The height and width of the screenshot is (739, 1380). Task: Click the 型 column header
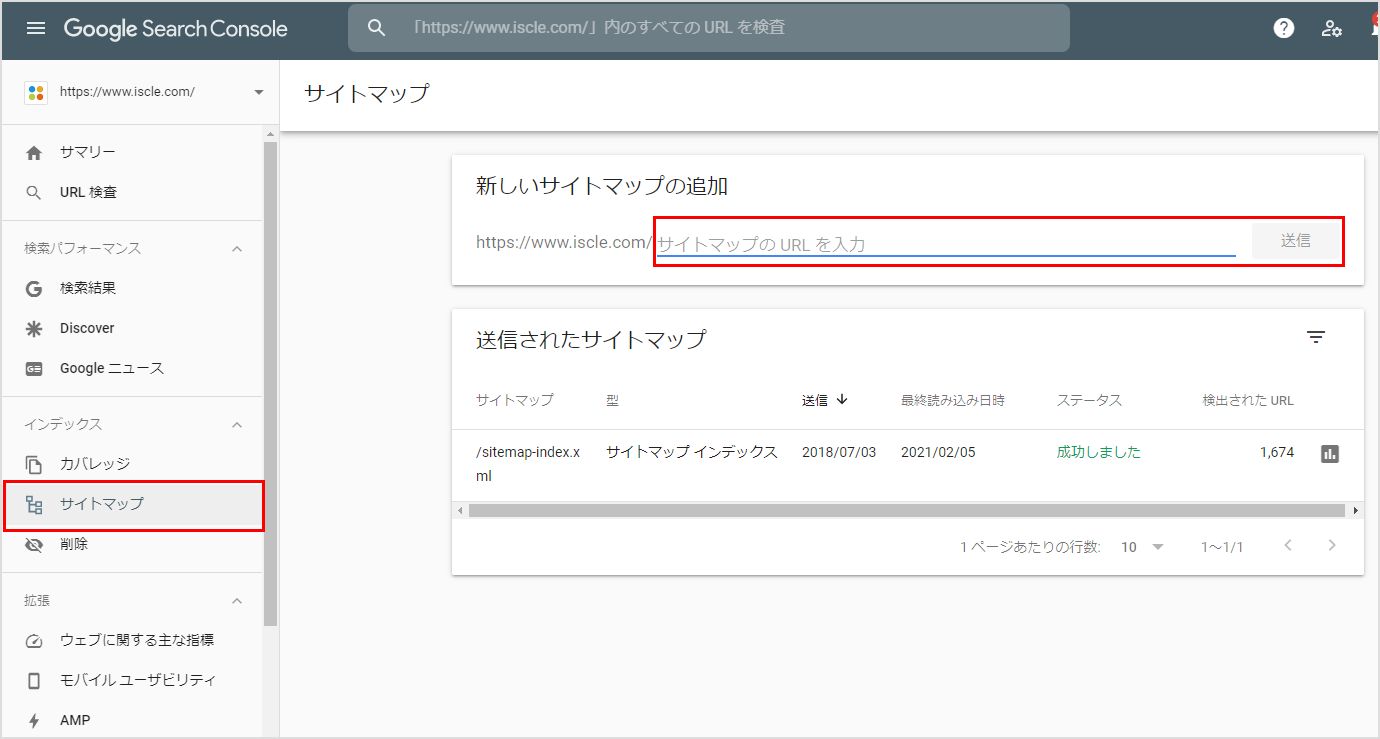612,400
